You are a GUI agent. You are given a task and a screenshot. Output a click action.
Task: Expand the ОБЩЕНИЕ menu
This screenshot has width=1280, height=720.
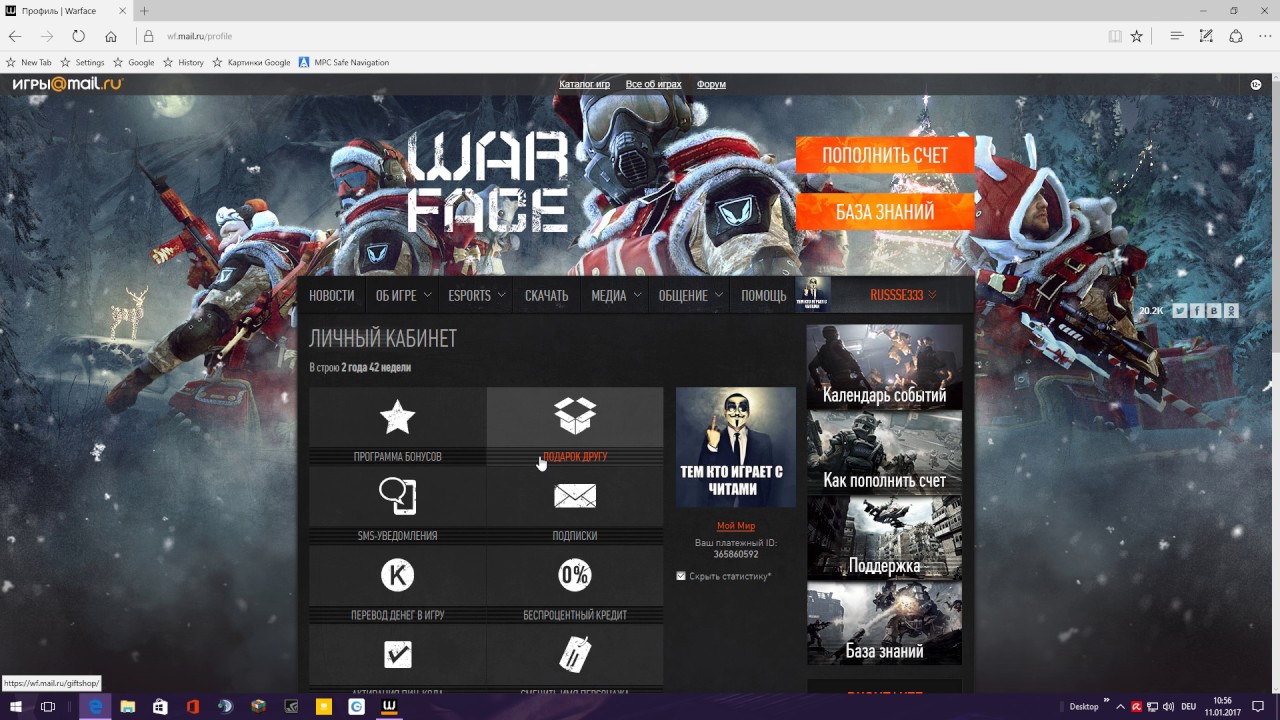click(690, 295)
